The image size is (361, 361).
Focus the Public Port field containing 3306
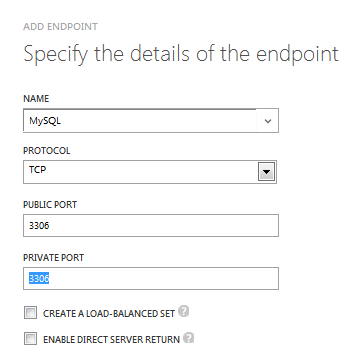(151, 226)
